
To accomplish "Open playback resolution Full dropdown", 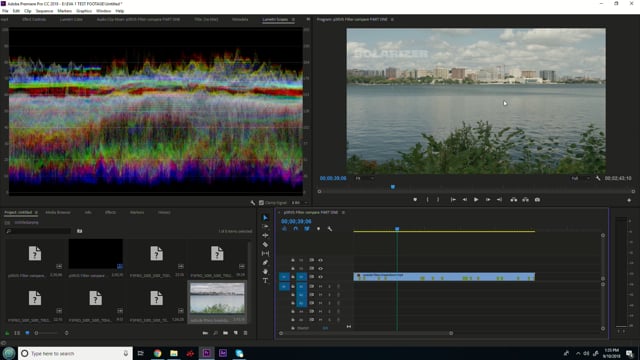I will pos(580,178).
